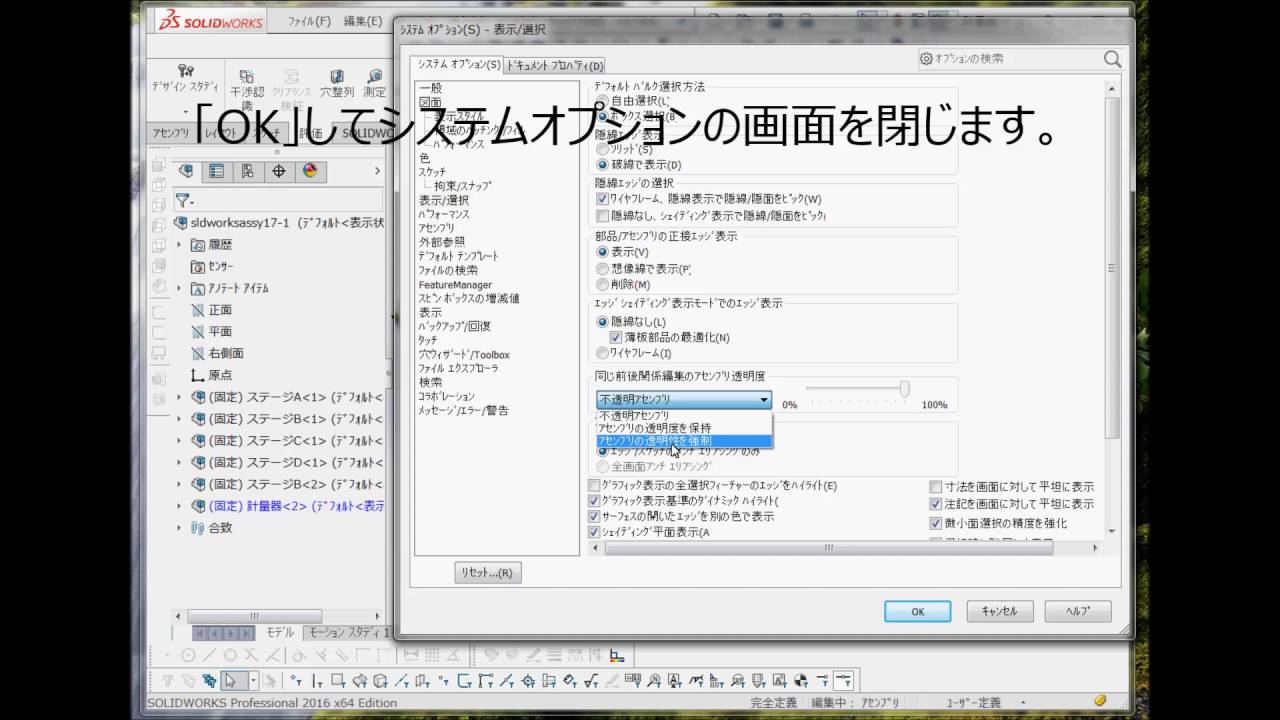This screenshot has width=1280, height=720.
Task: Toggle サーフェスの開いたエッジを別の色で表示 checkbox
Action: [594, 516]
